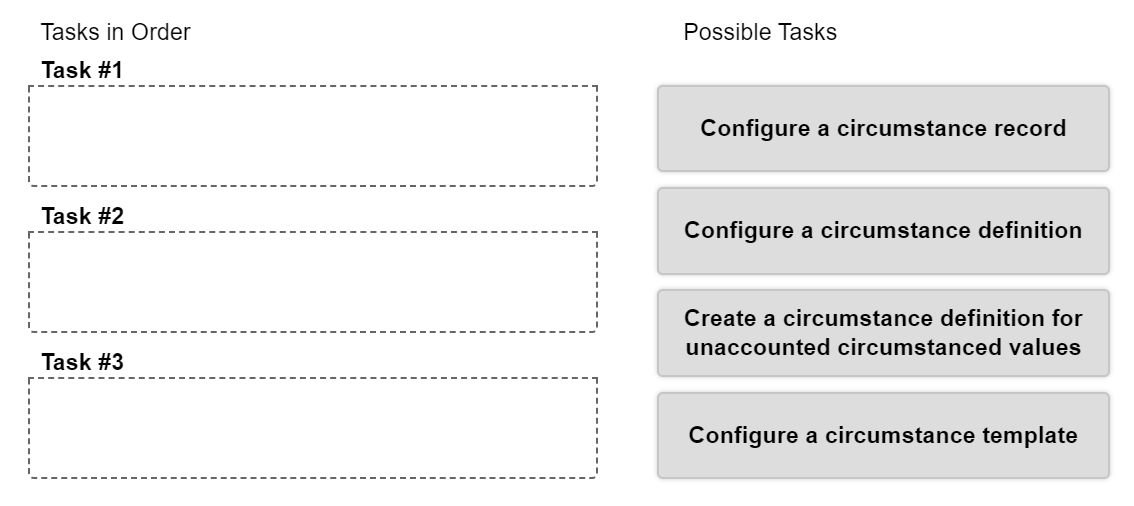Focus the dashed box under Task #3
1134x506 pixels.
313,428
